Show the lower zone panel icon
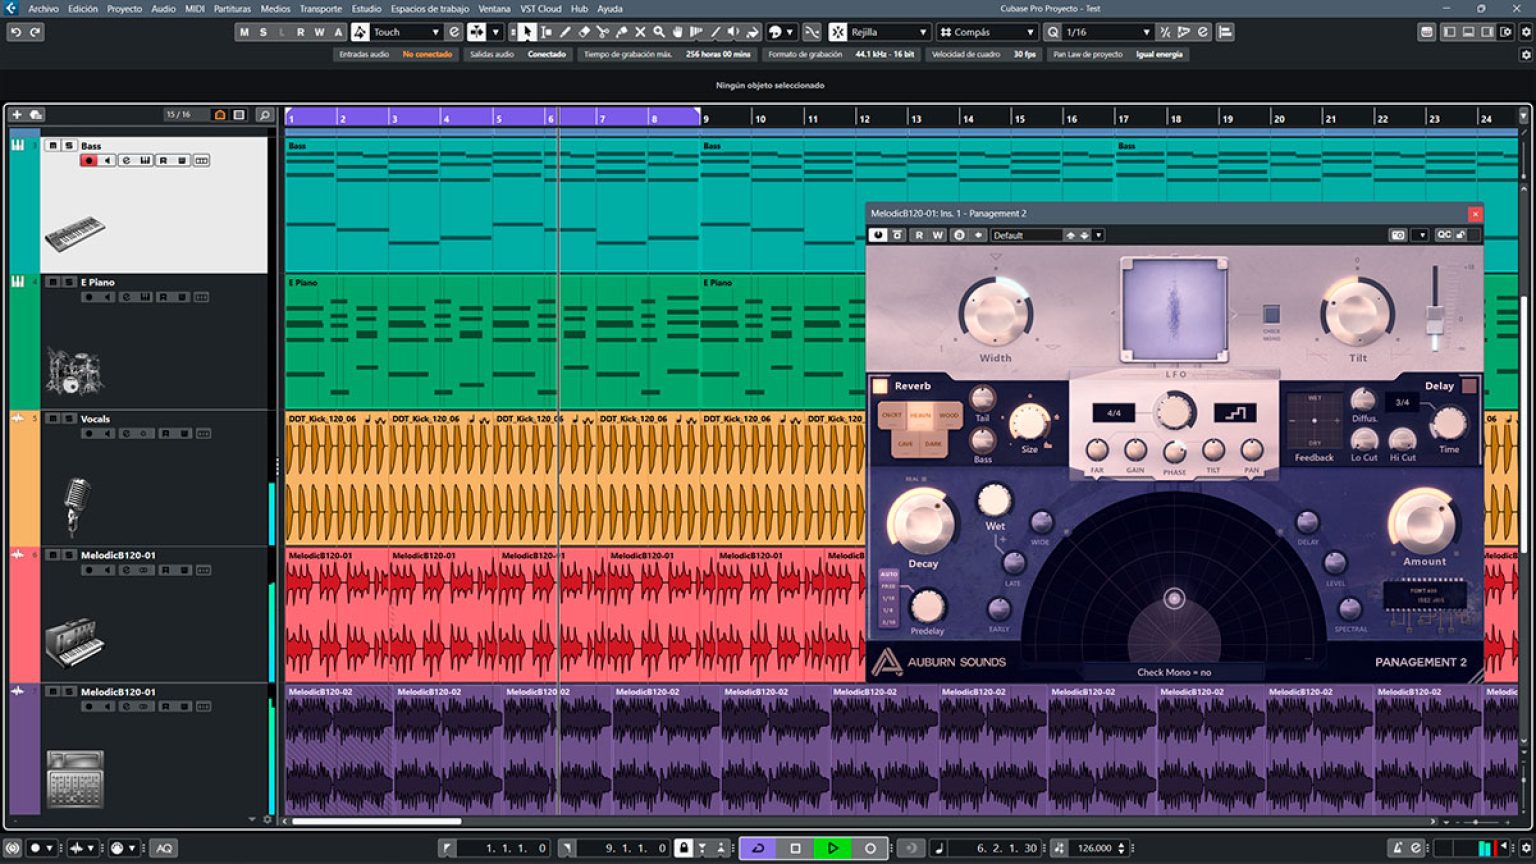The image size is (1536, 864). click(1468, 32)
